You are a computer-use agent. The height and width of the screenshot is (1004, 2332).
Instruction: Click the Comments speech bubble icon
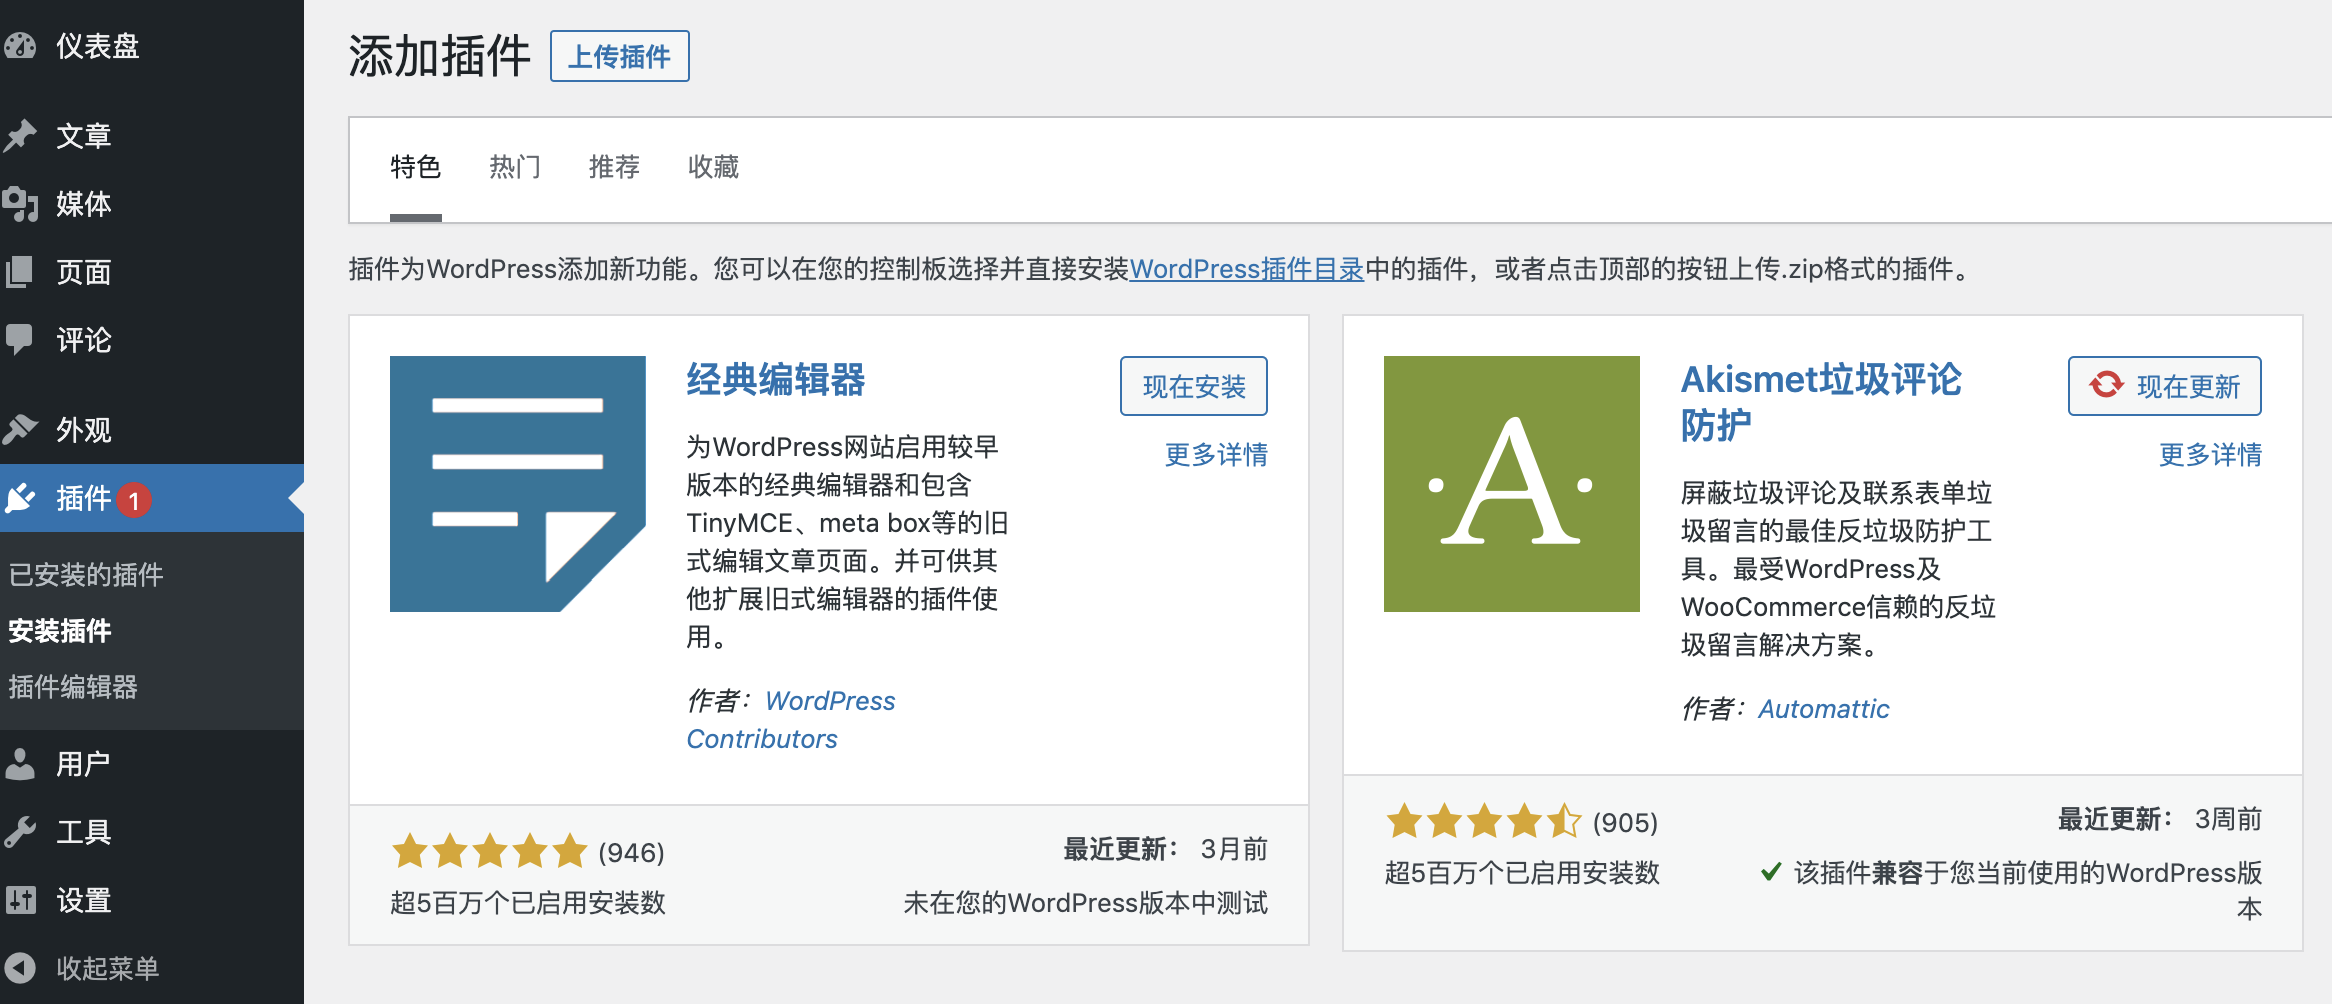[x=20, y=339]
